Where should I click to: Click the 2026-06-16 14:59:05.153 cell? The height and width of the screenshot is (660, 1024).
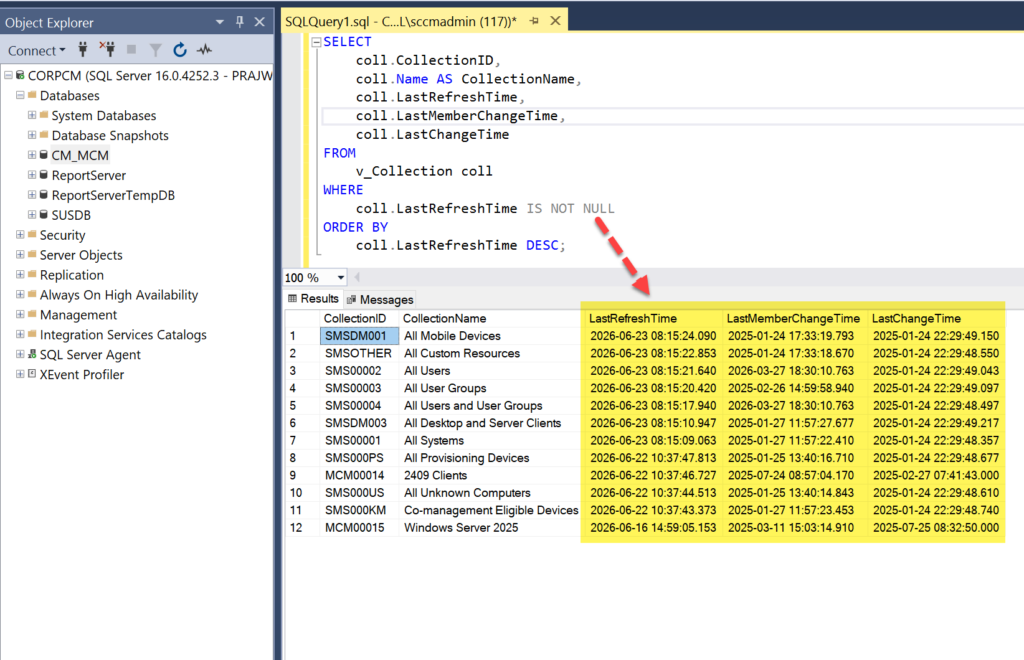coord(653,527)
